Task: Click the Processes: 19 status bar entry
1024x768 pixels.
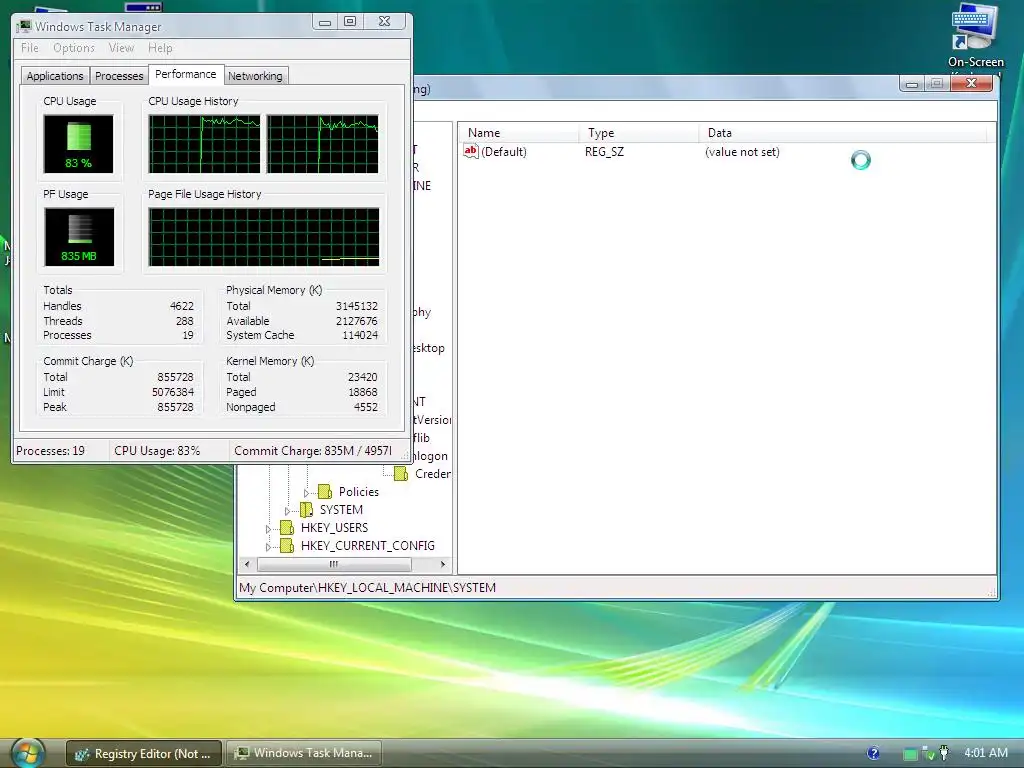Action: [x=61, y=451]
